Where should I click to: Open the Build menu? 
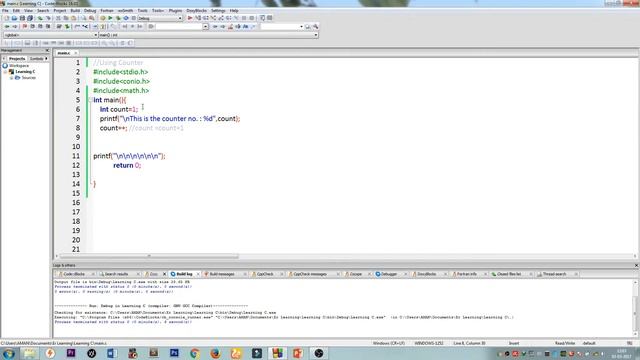[75, 11]
